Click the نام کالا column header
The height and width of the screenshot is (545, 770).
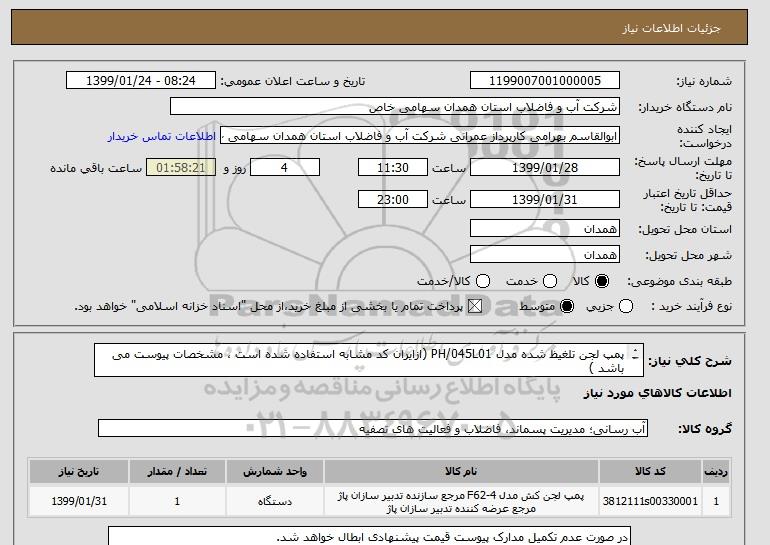click(461, 471)
